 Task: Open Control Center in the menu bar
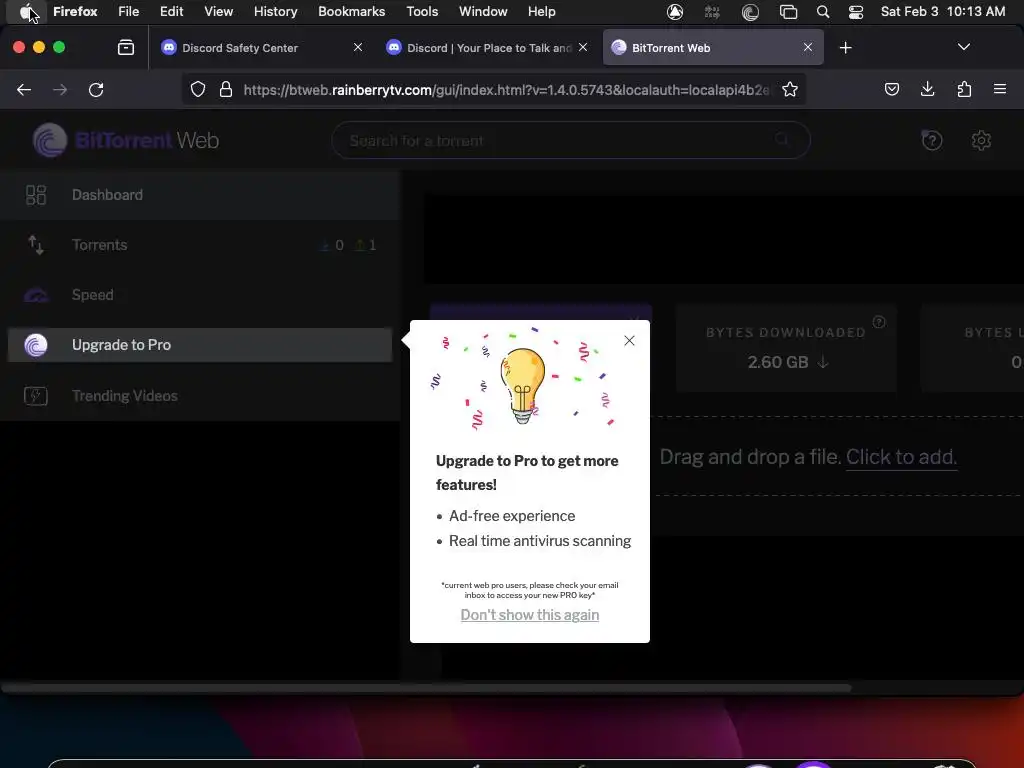coord(856,12)
